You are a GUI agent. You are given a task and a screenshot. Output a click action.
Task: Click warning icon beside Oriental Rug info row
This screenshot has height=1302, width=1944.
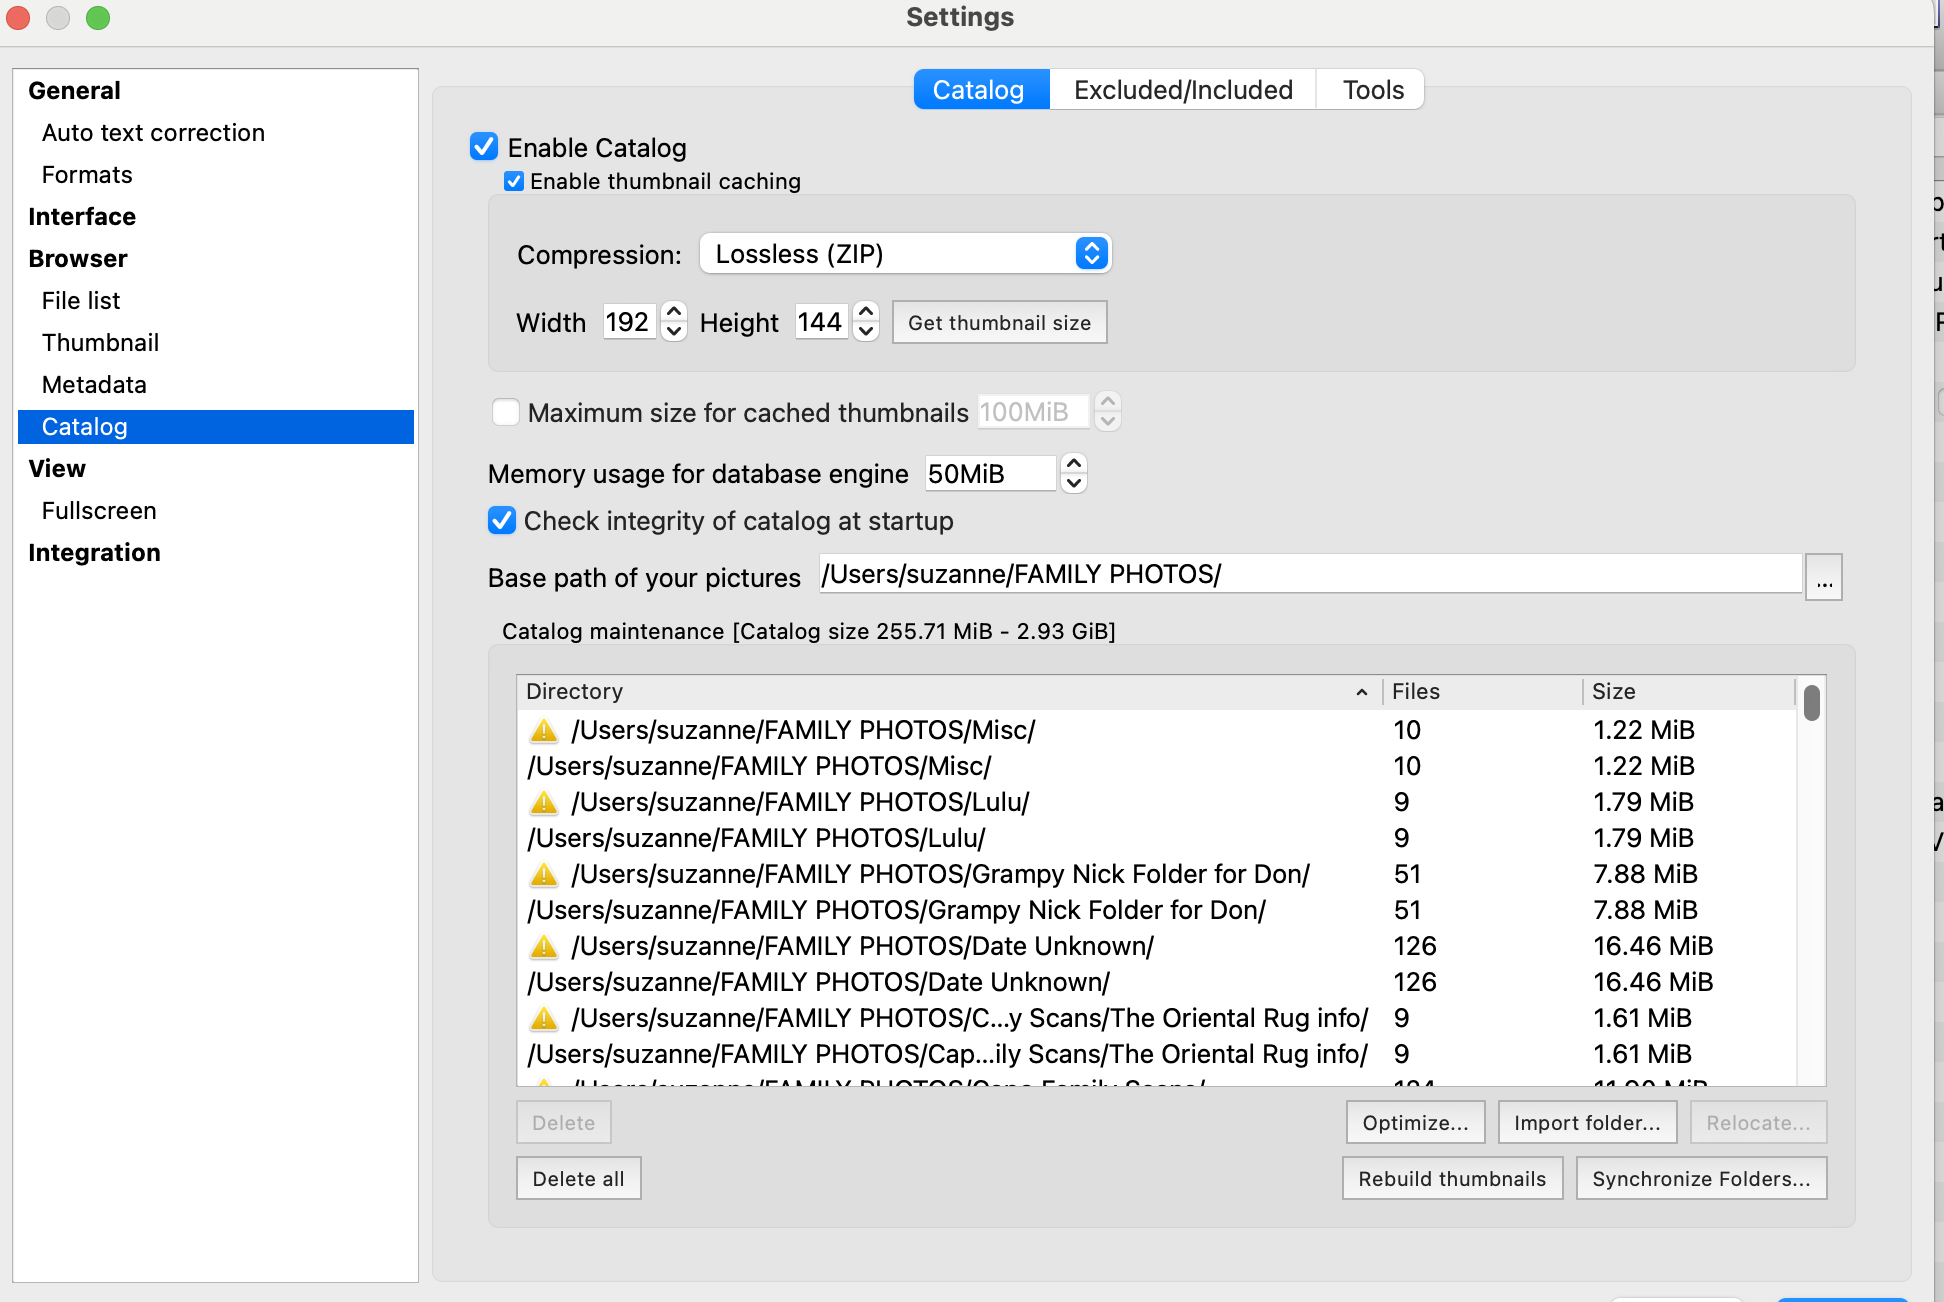coord(544,1019)
